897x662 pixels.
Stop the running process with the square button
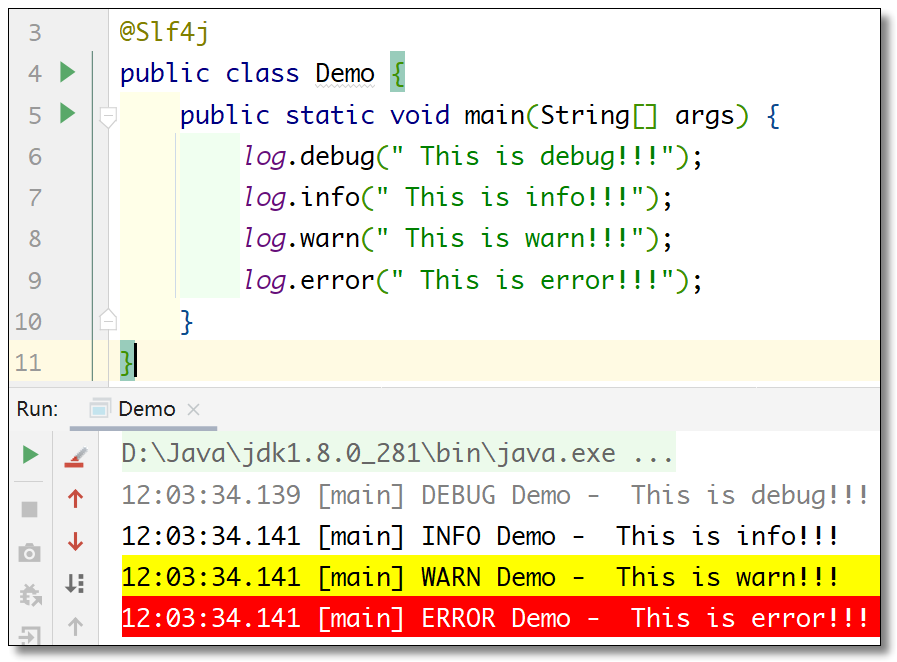[x=30, y=509]
